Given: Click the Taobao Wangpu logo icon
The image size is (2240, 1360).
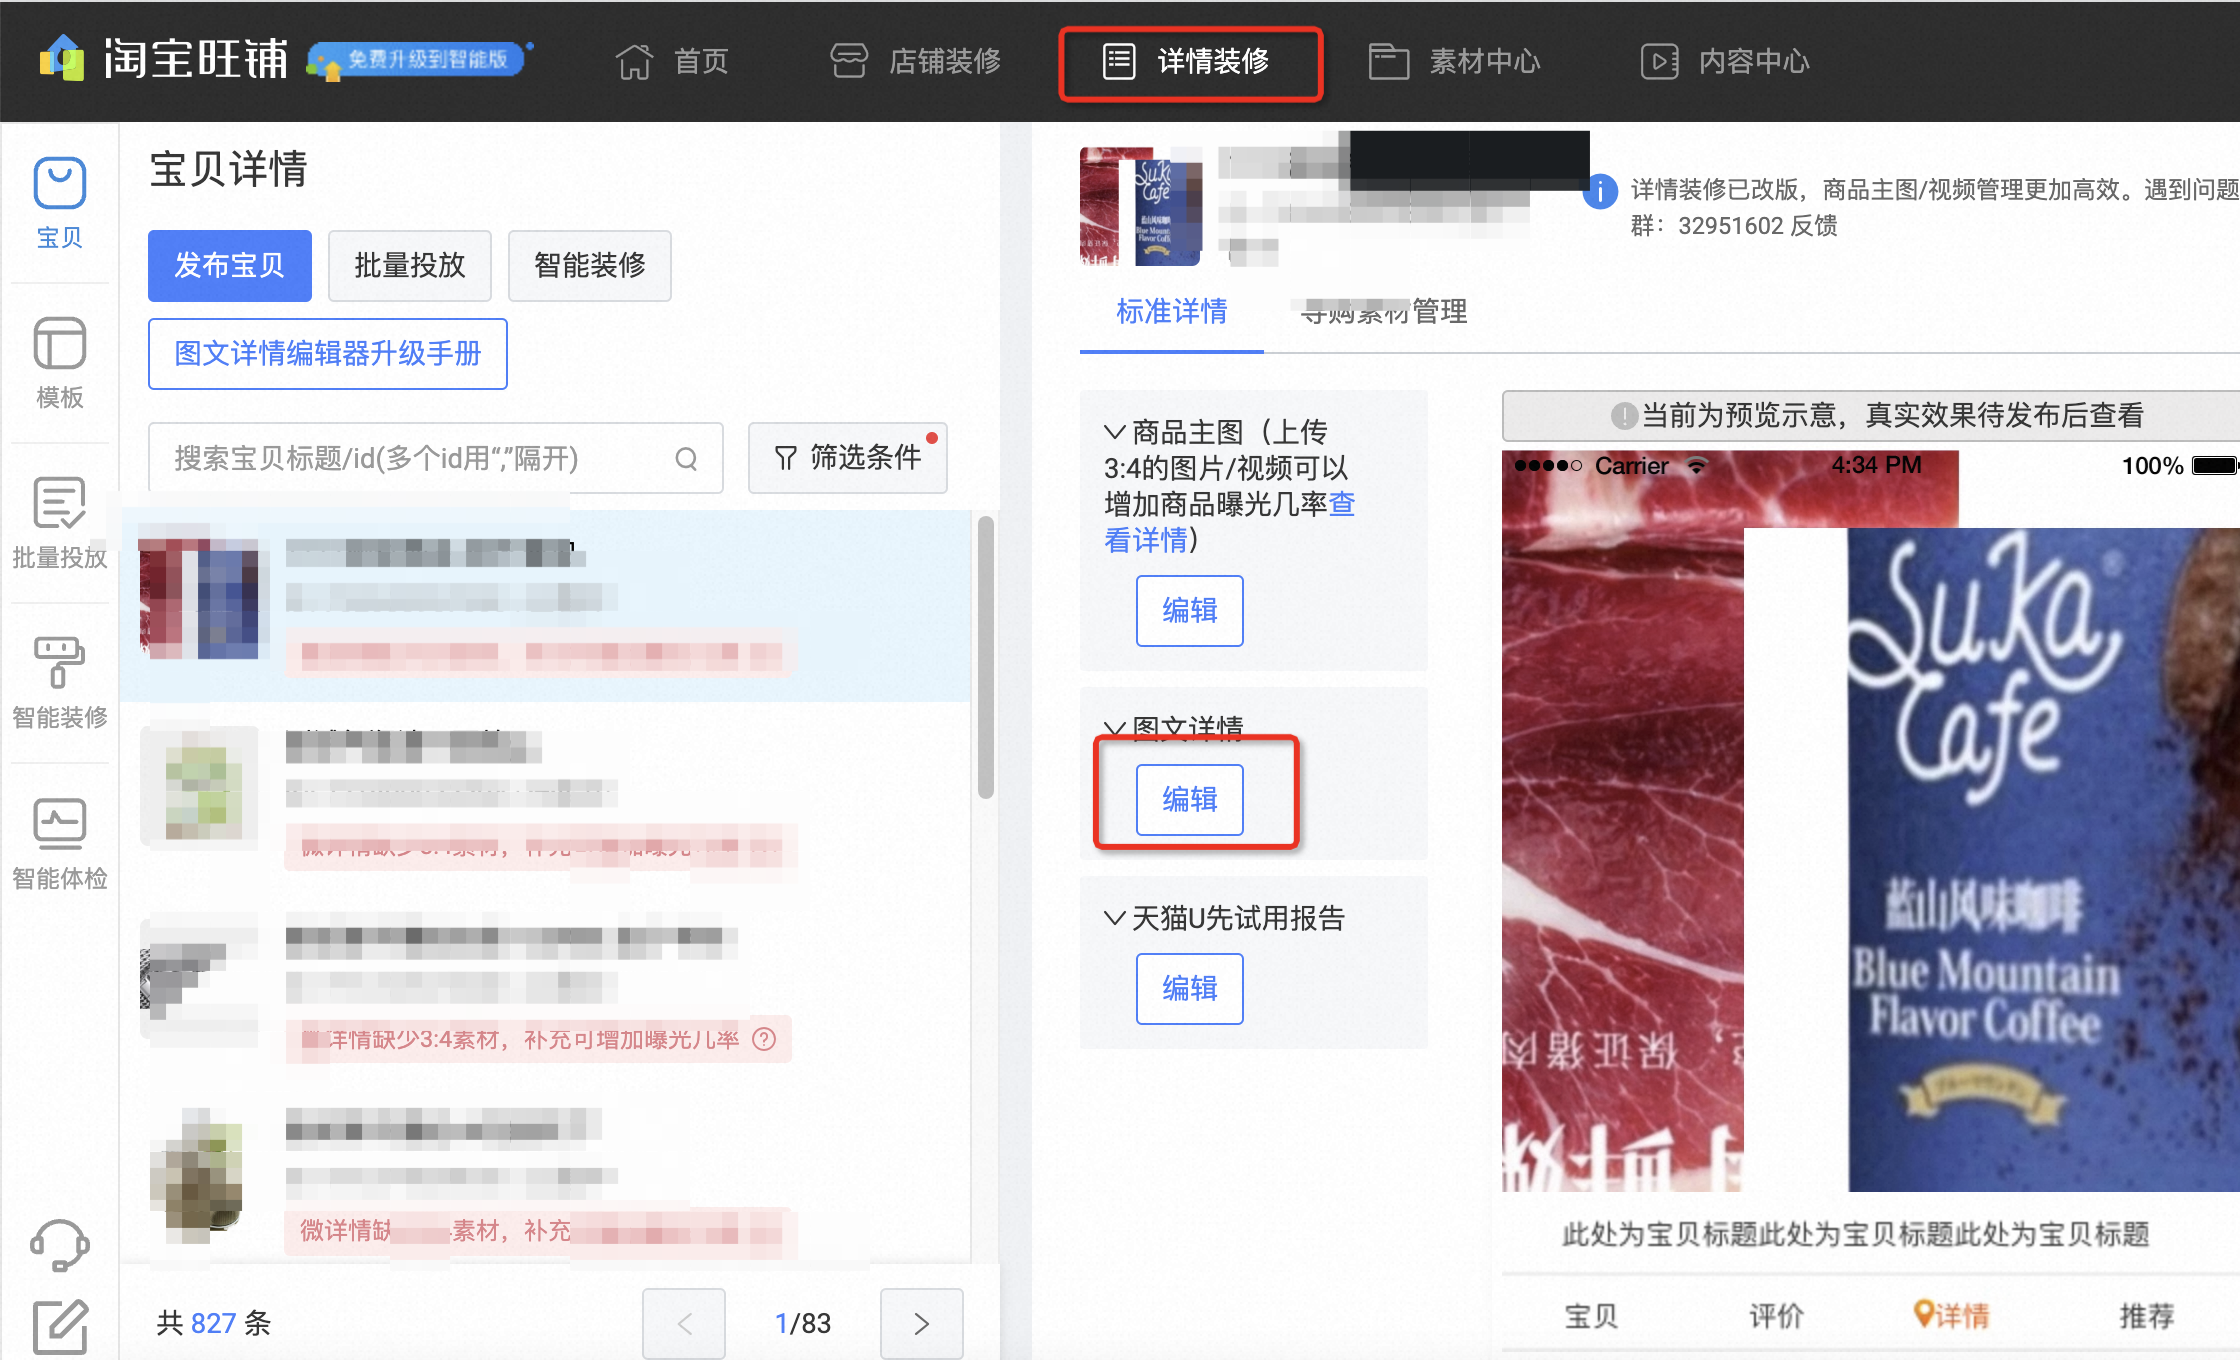Looking at the screenshot, I should pyautogui.click(x=62, y=59).
